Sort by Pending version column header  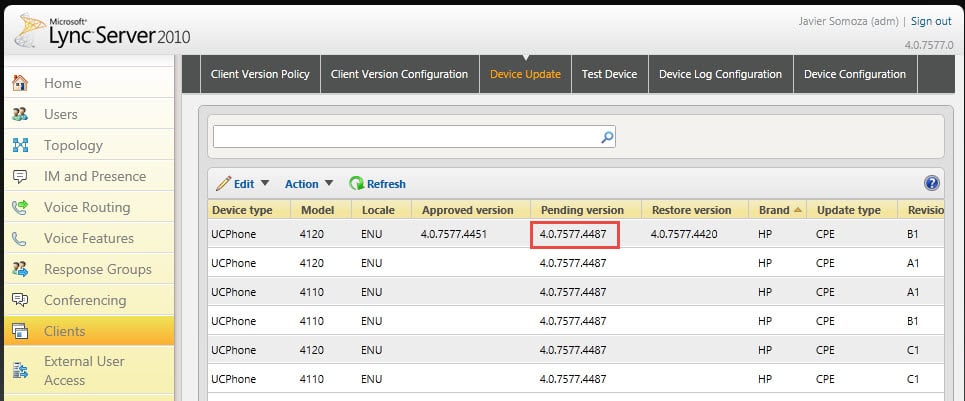click(x=586, y=210)
